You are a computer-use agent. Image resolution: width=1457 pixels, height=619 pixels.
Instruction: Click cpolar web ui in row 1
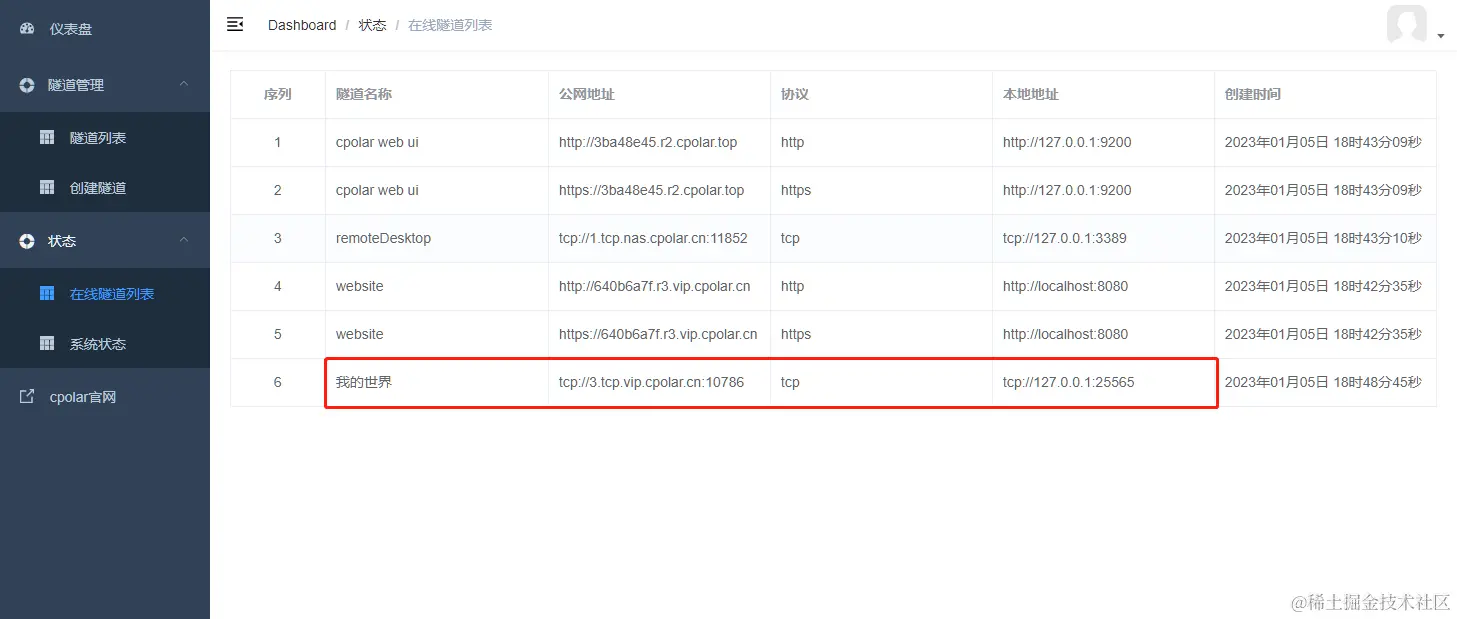pos(377,142)
